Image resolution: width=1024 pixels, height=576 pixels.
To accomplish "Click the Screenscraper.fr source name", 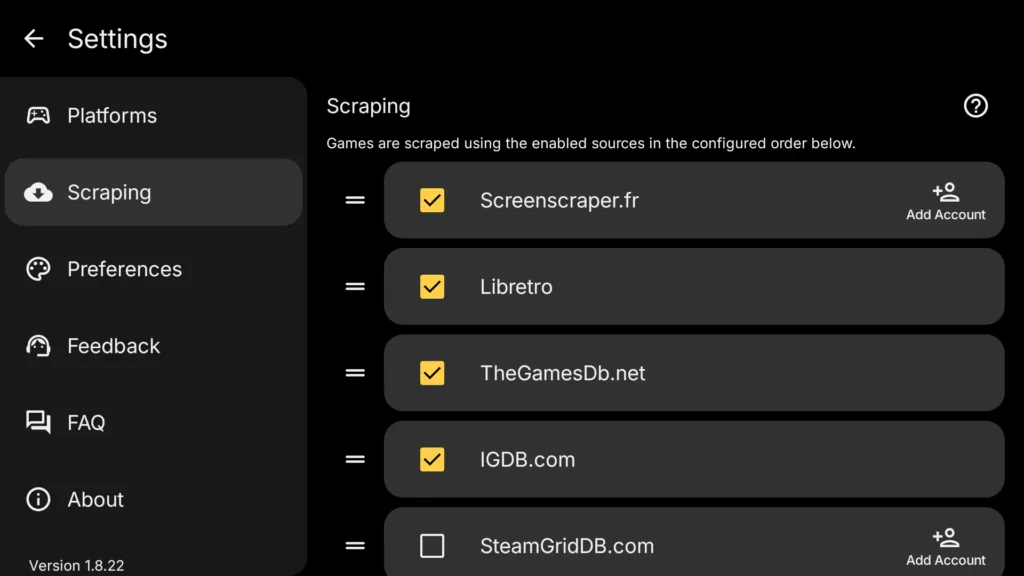I will 559,200.
